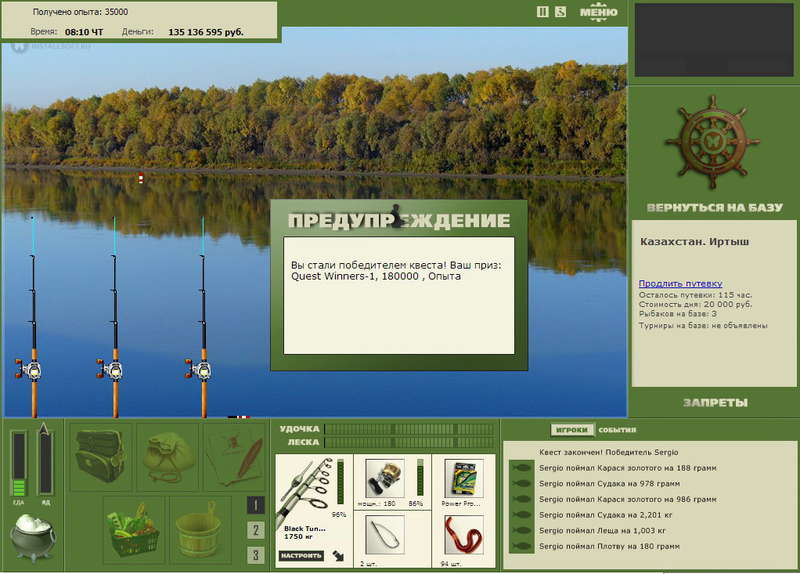Click the fish icon beside Судака на 2,201 кг
Image resolution: width=800 pixels, height=574 pixels.
pyautogui.click(x=521, y=515)
